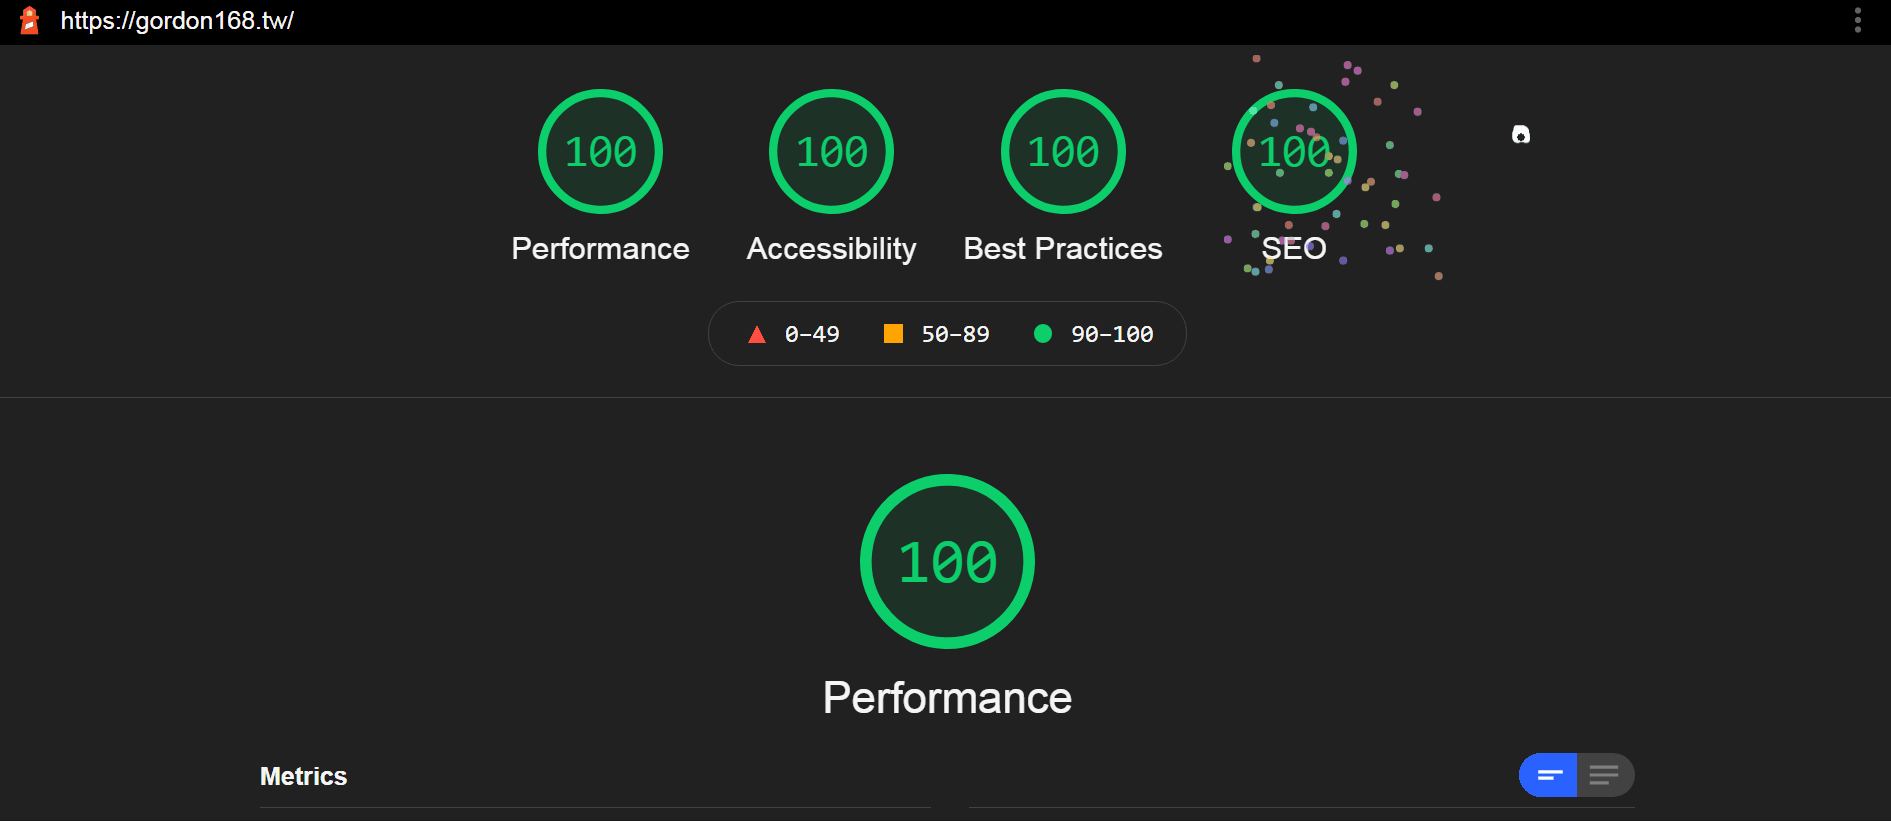Click the Metrics section heading

click(x=303, y=777)
